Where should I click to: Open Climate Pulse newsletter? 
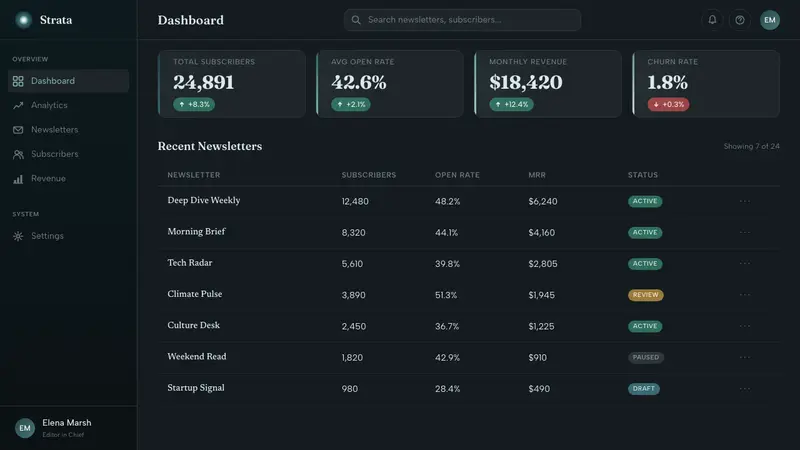coord(195,294)
